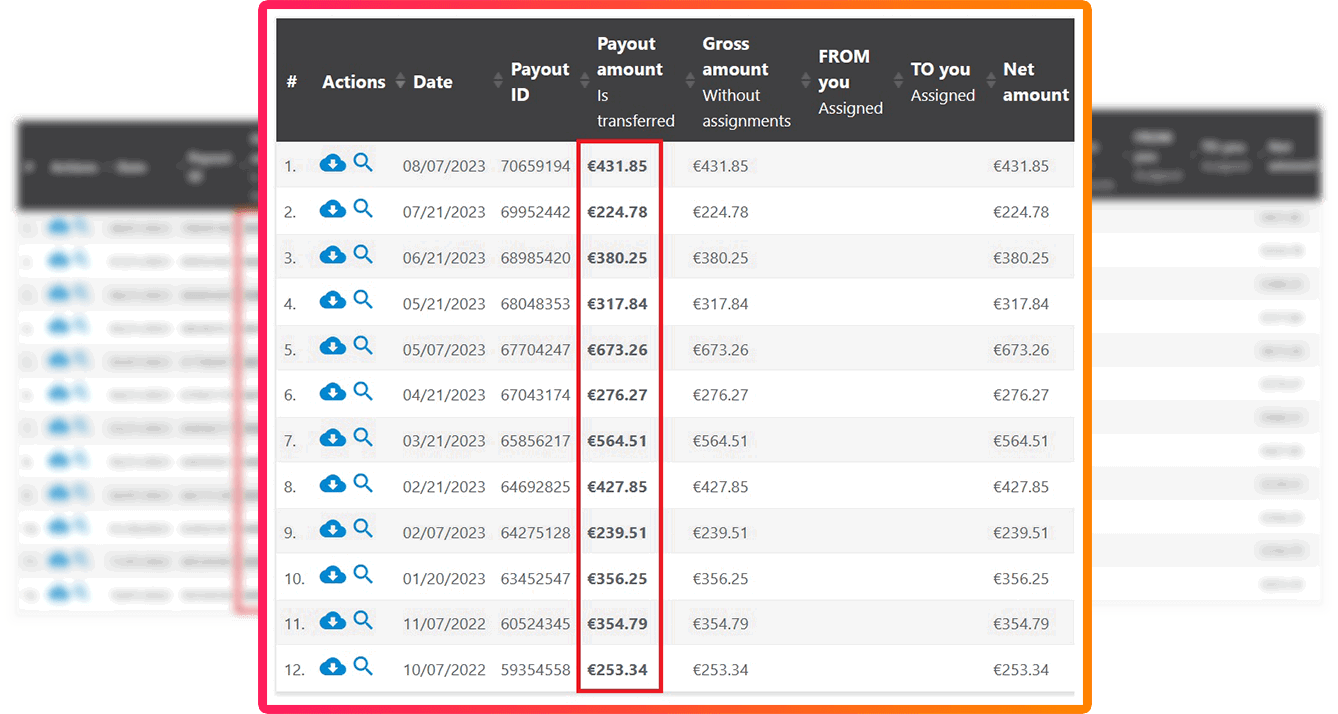Click cloud download icon in row 10
The height and width of the screenshot is (714, 1338).
[x=332, y=576]
